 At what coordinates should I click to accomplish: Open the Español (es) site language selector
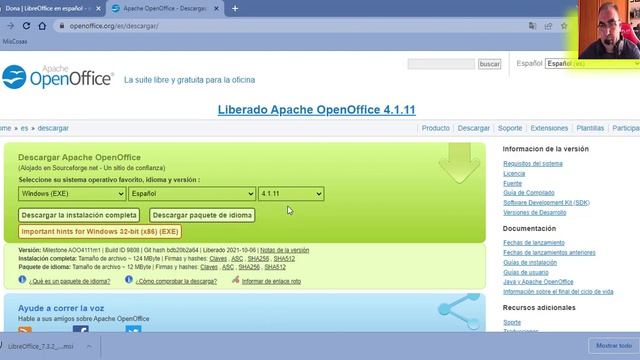tap(592, 64)
